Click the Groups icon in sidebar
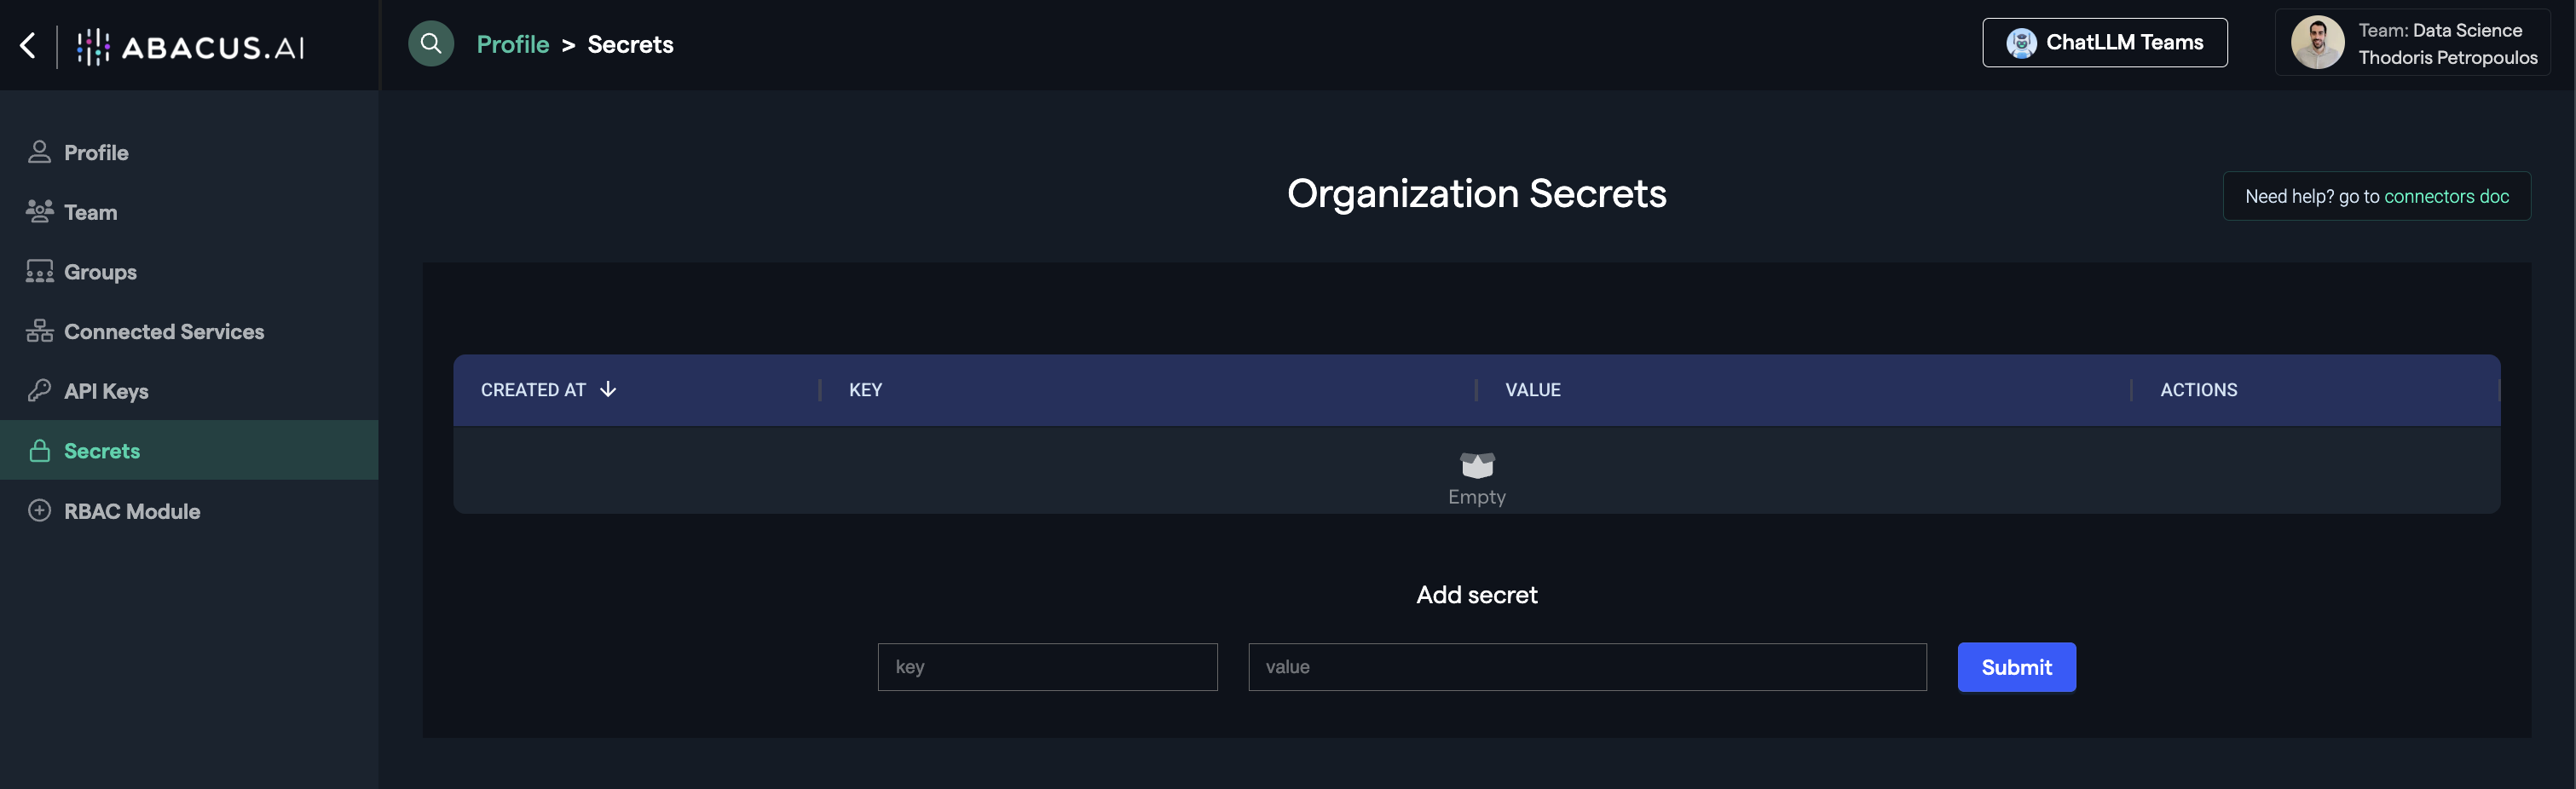This screenshot has width=2576, height=789. [39, 271]
